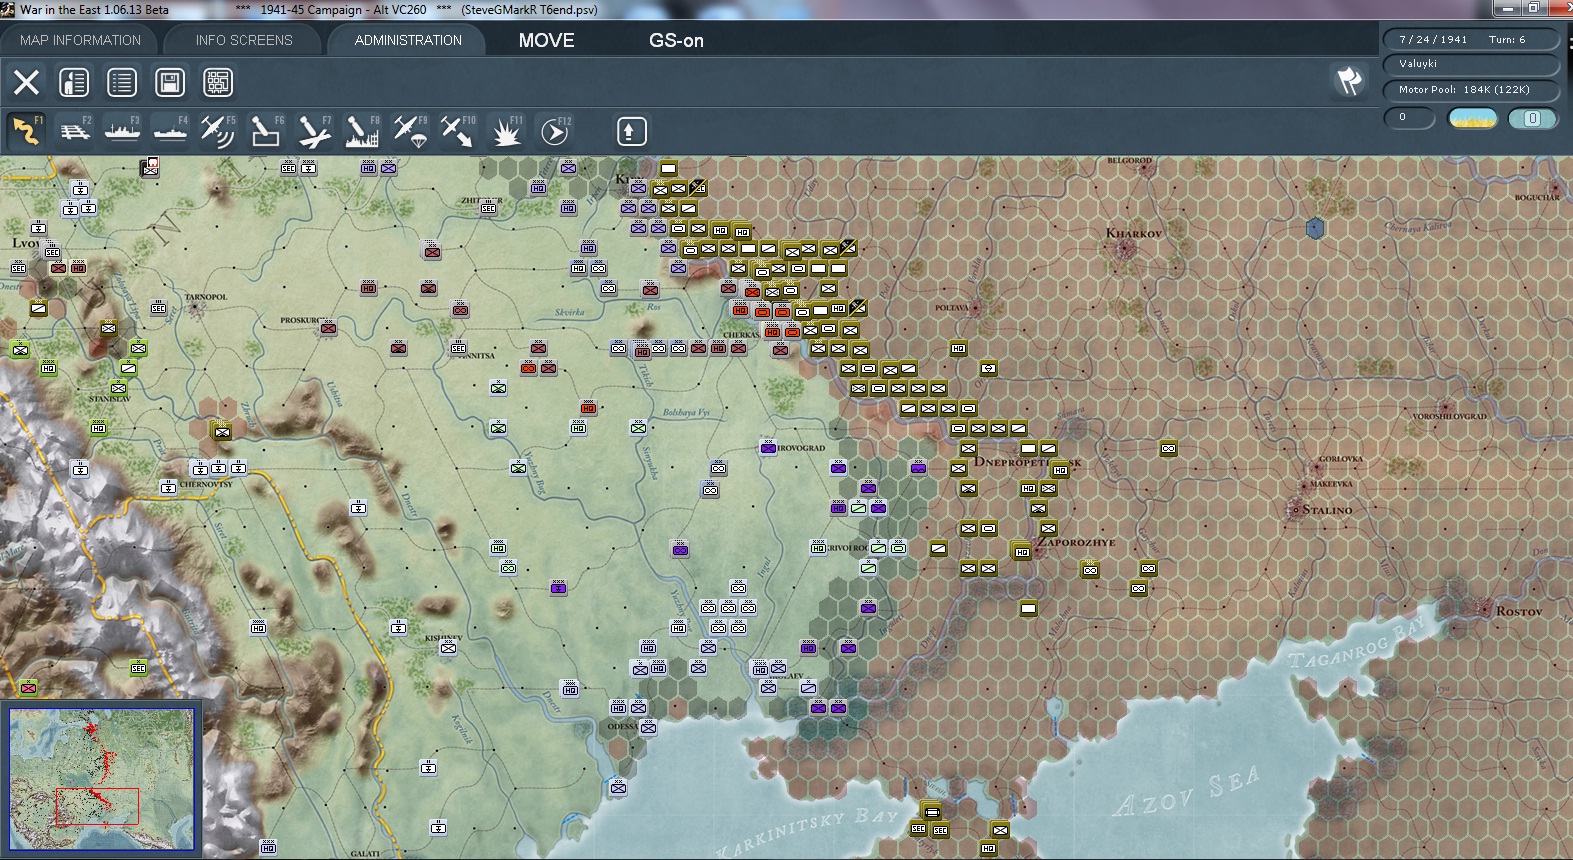Select the Stanislav town label
The width and height of the screenshot is (1573, 860).
[x=109, y=399]
